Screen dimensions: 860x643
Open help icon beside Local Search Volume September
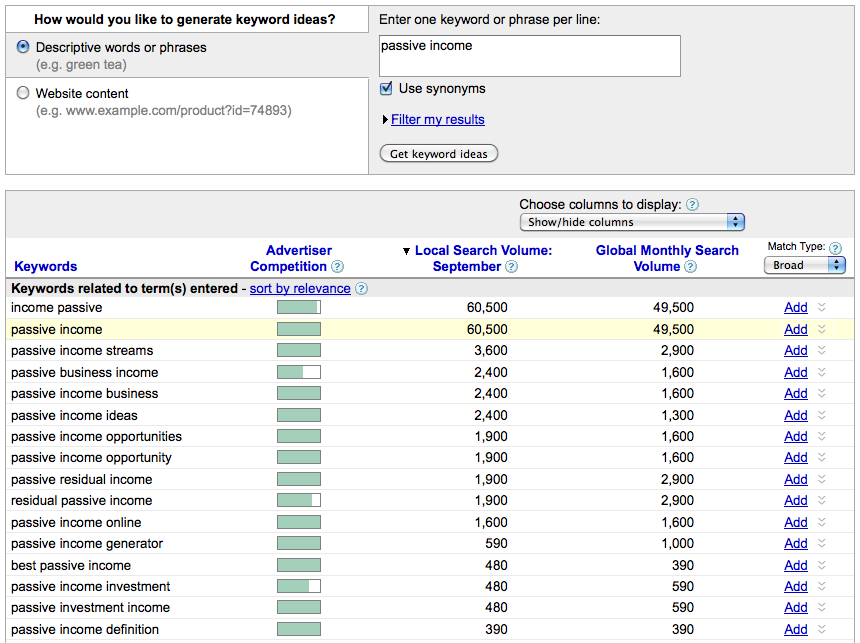(x=511, y=267)
